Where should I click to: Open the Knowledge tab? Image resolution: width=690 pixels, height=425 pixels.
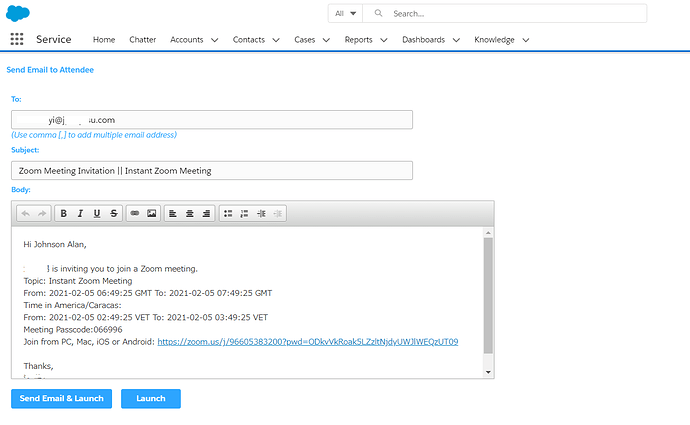click(494, 40)
